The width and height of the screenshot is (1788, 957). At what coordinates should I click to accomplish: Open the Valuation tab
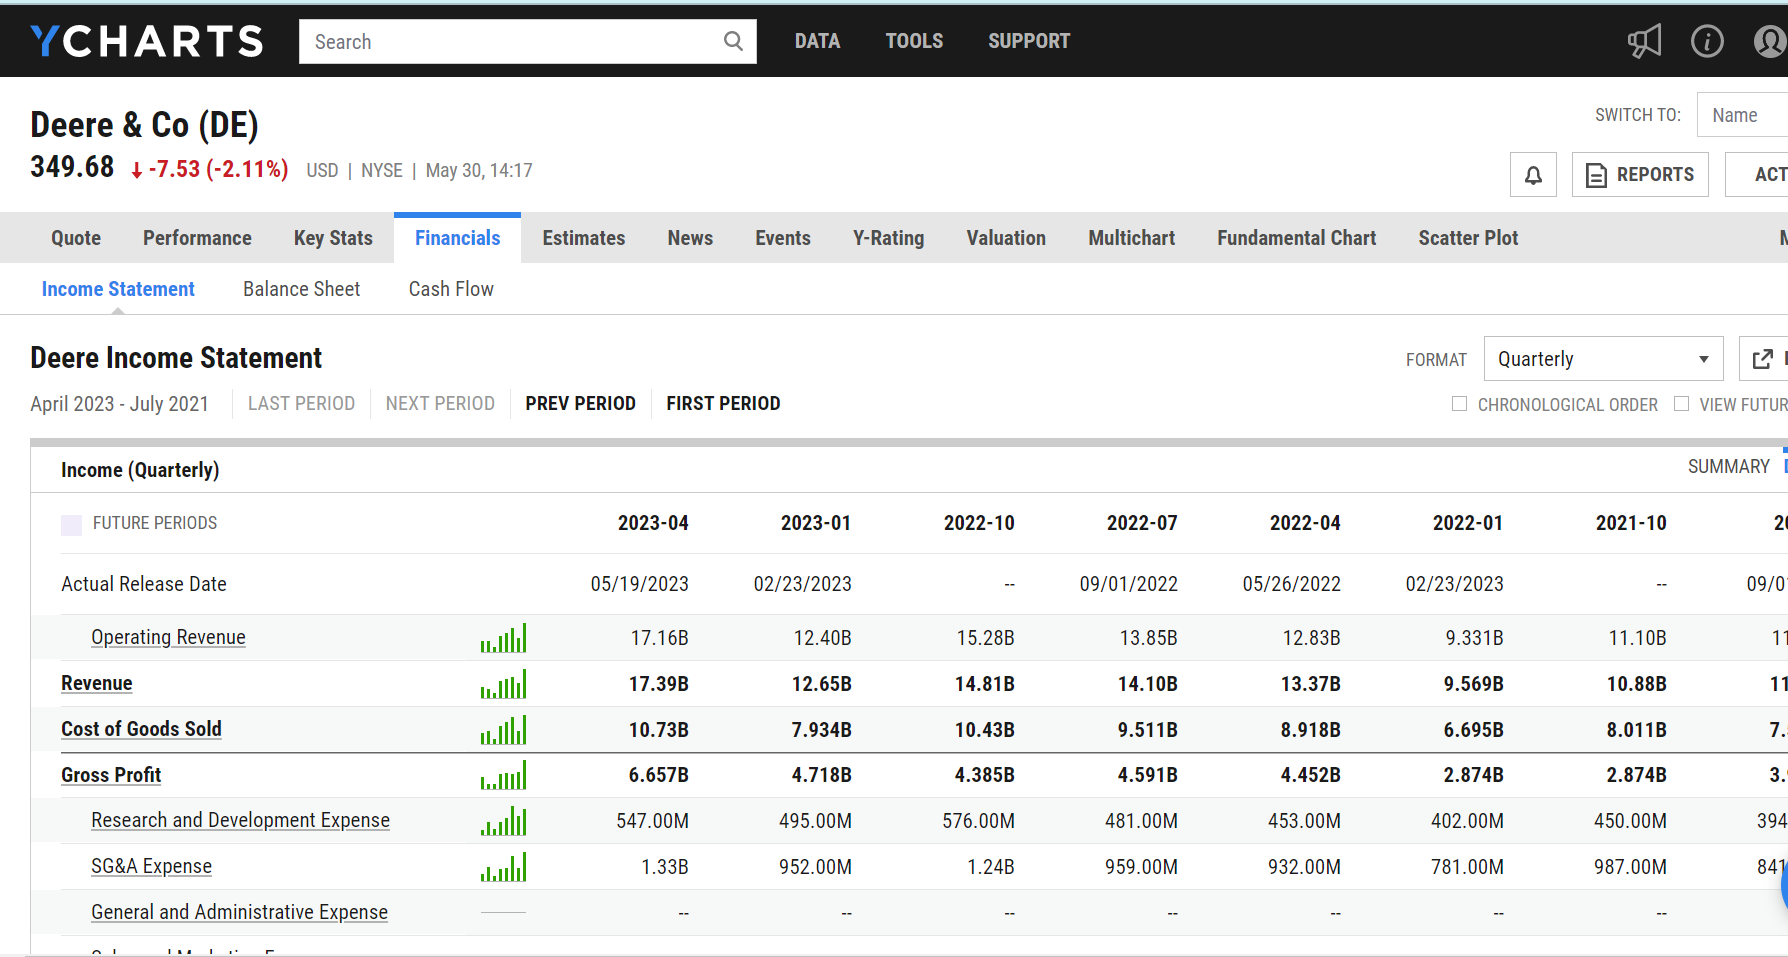click(1006, 238)
